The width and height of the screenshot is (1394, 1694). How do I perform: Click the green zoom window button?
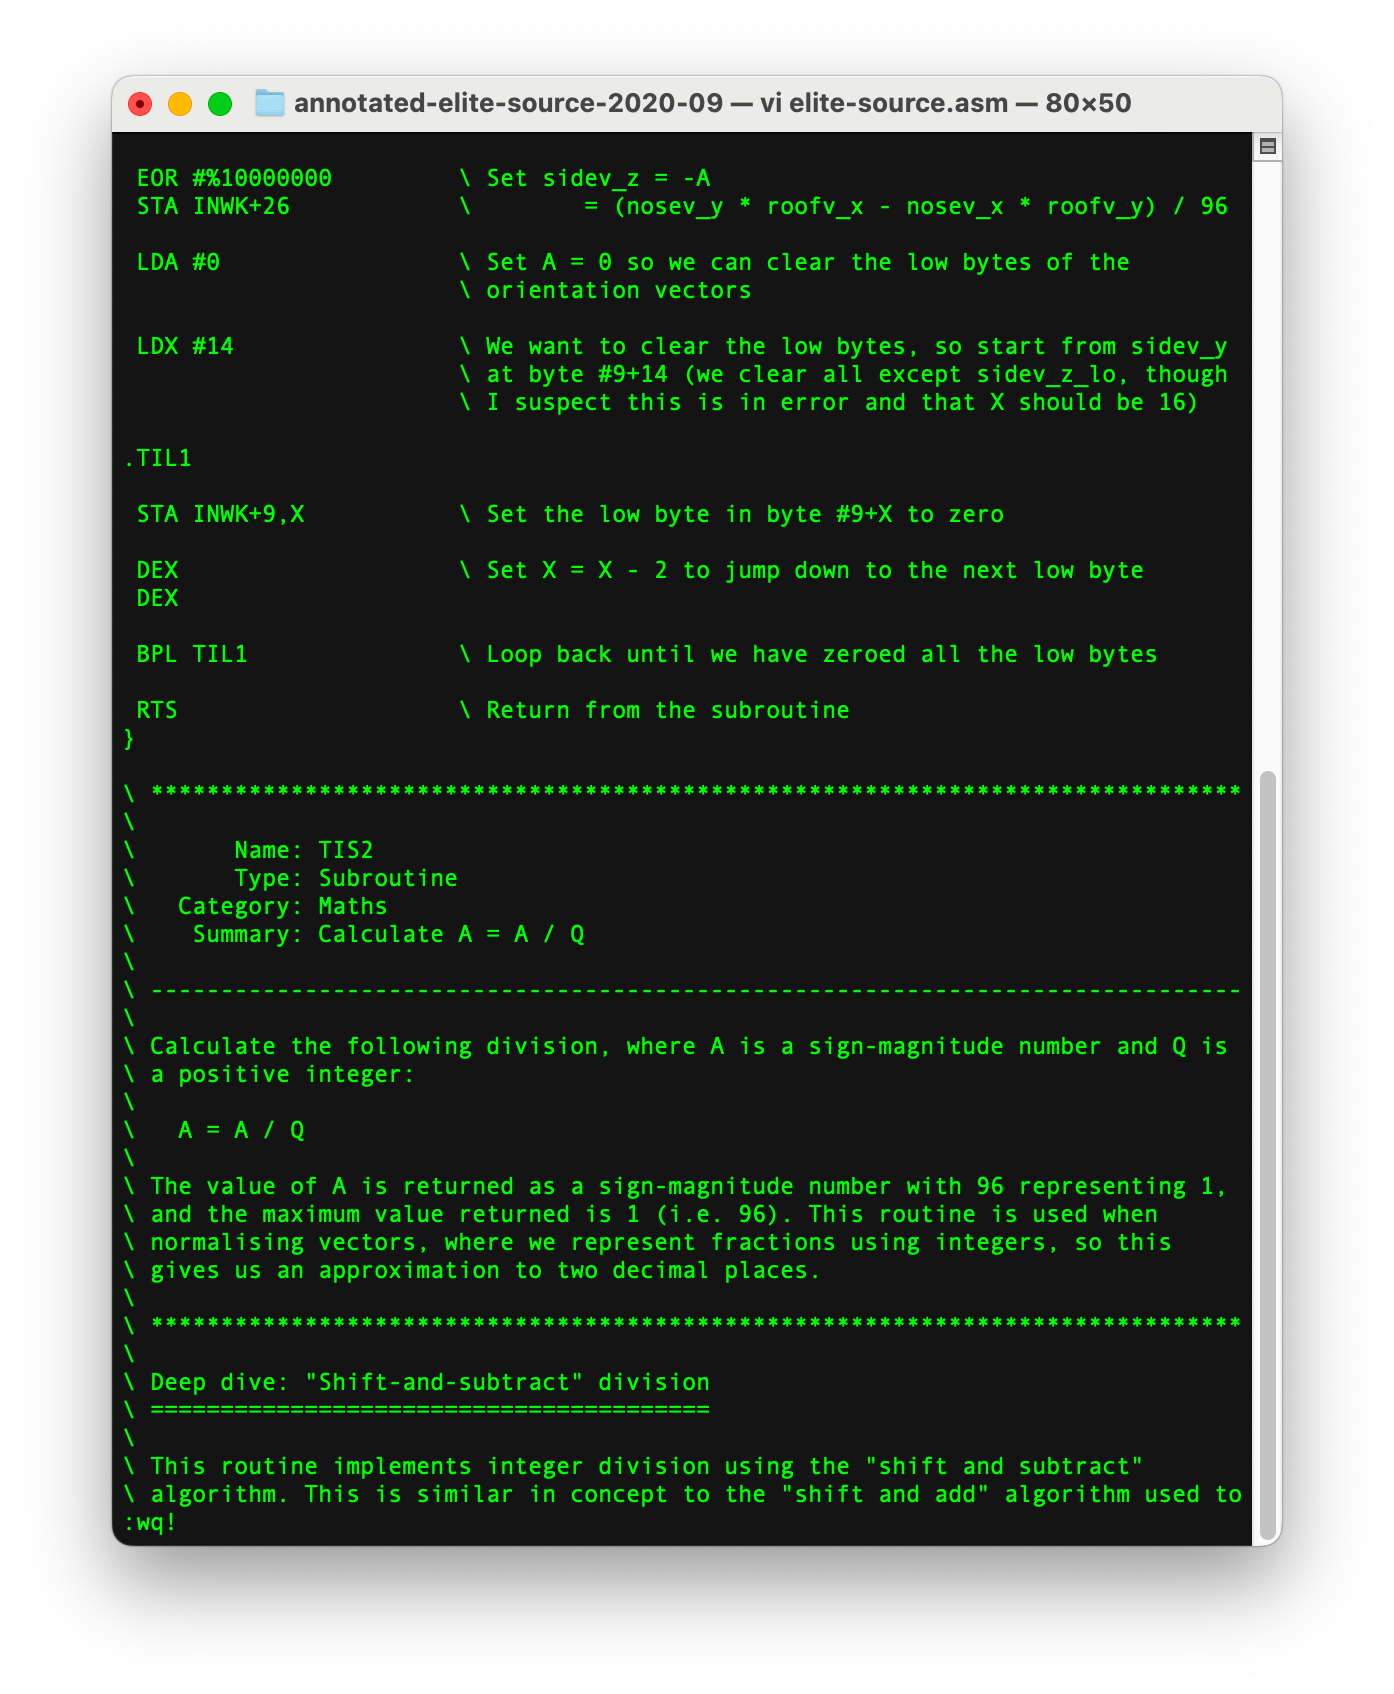(x=220, y=104)
